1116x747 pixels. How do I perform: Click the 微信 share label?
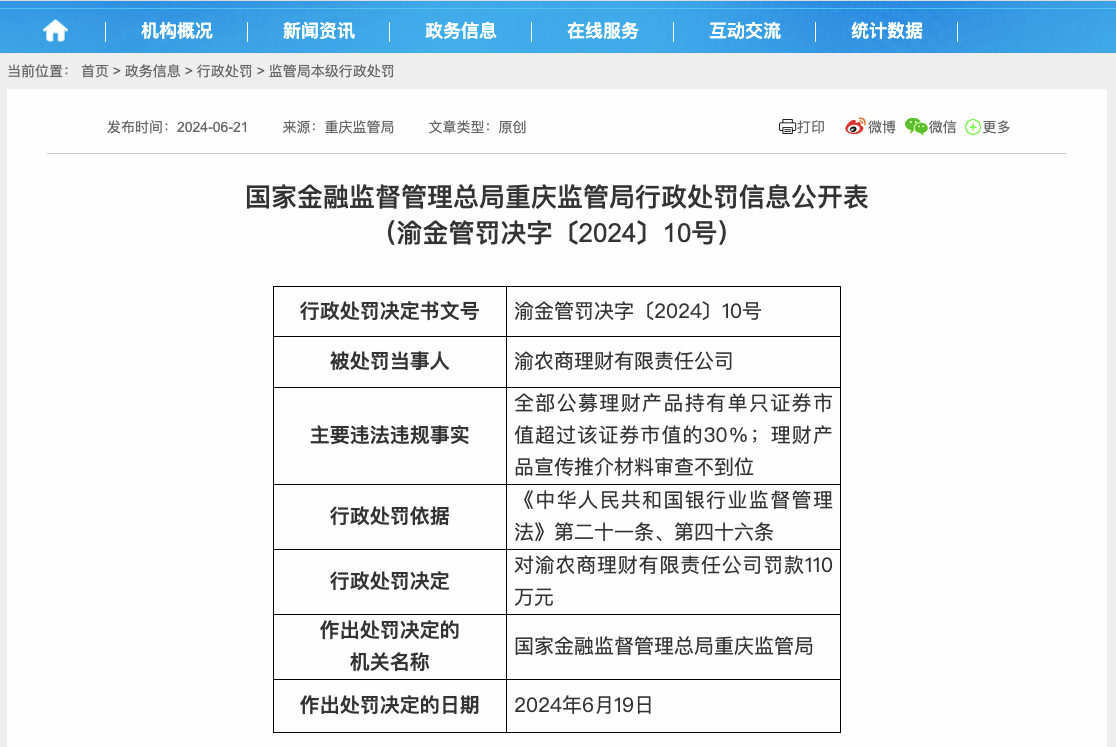(942, 127)
